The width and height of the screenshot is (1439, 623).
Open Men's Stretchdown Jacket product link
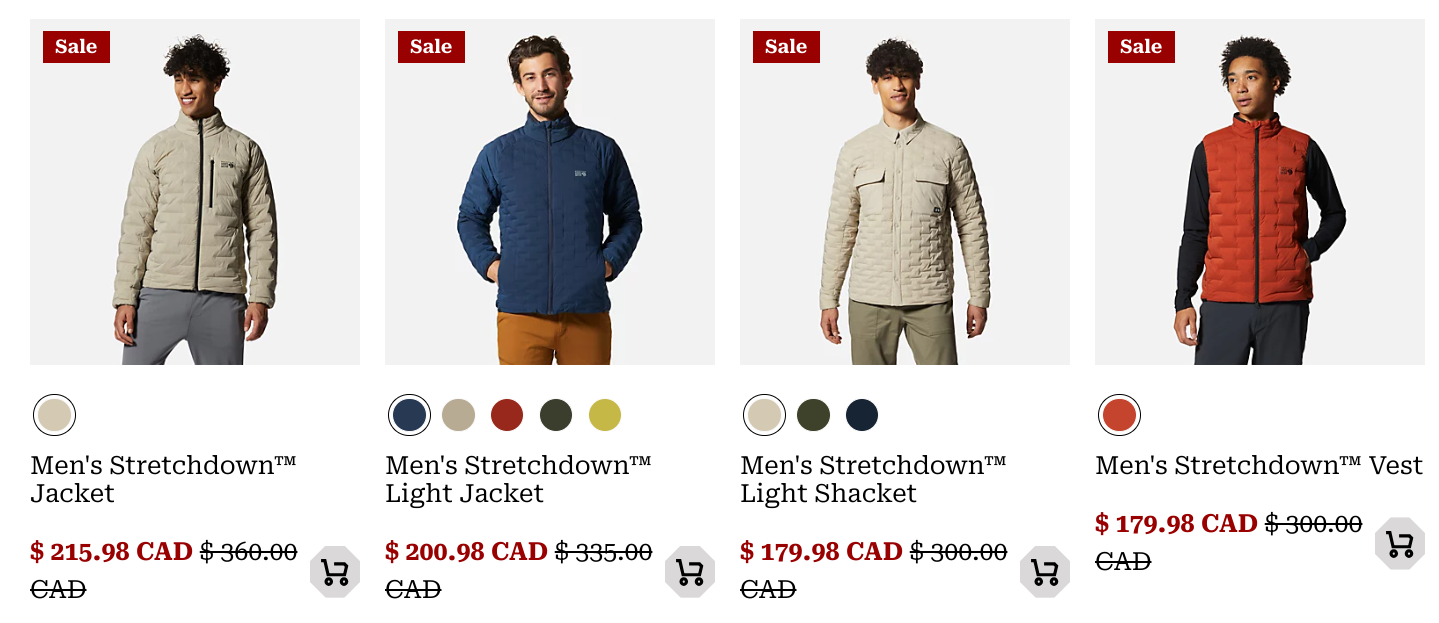click(164, 479)
